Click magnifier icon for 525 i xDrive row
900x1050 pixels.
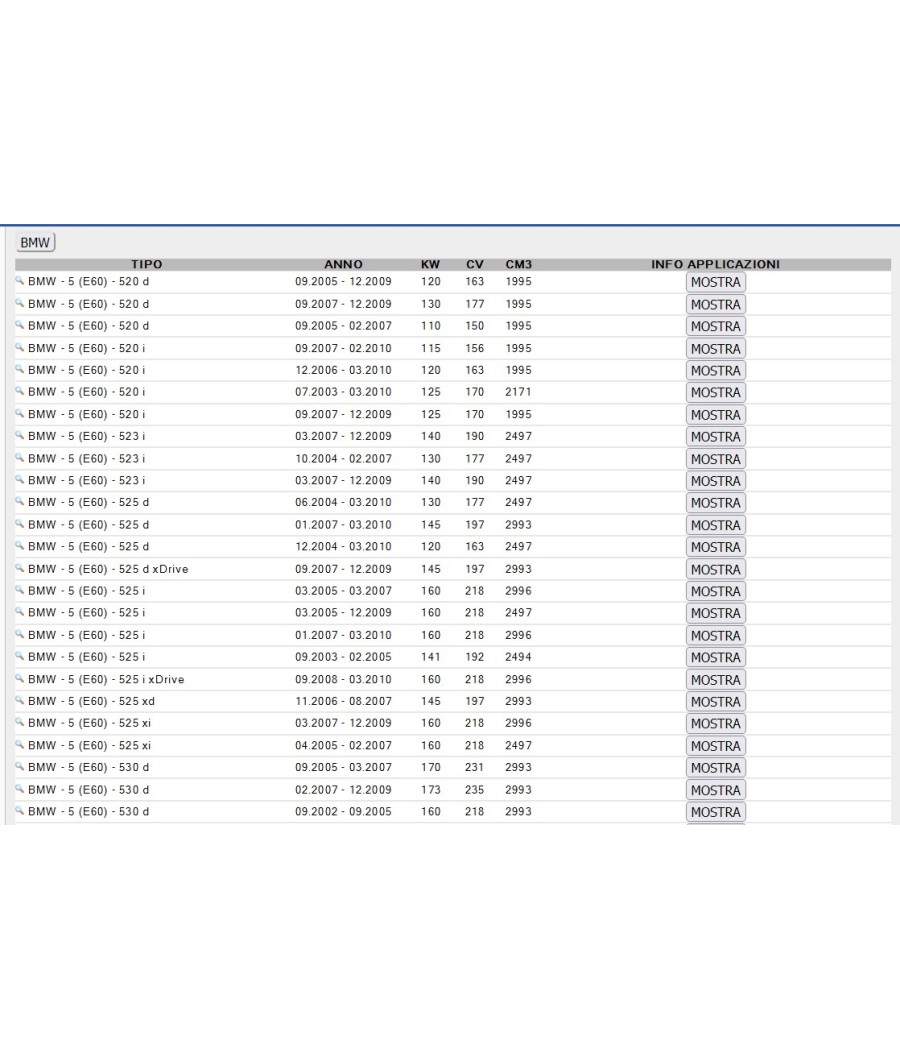pos(20,678)
